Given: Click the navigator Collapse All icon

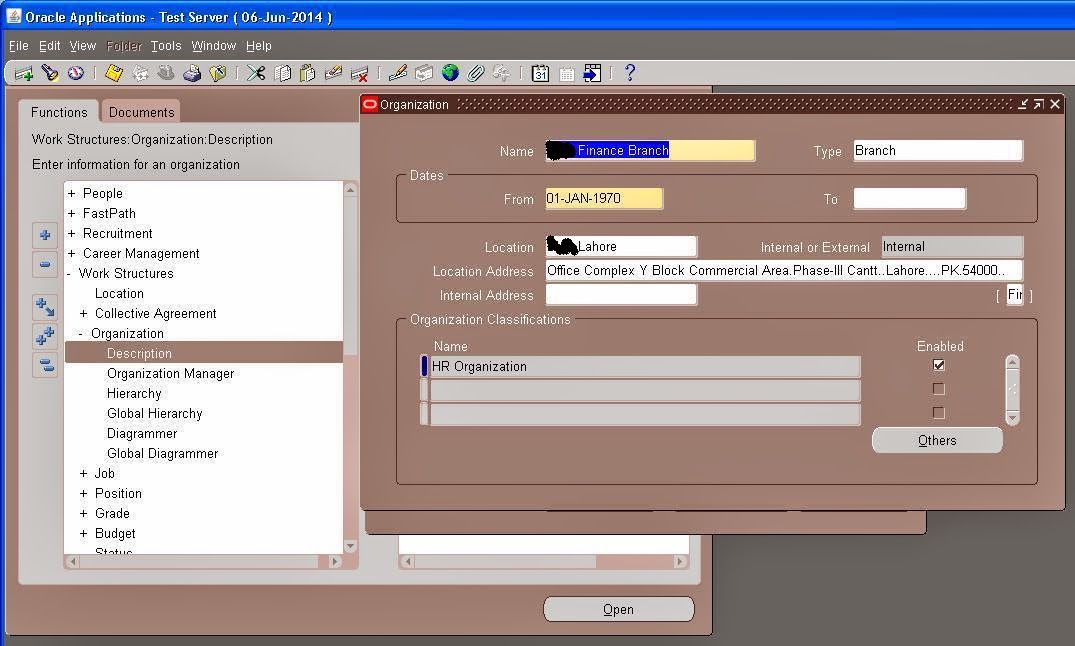Looking at the screenshot, I should [x=45, y=365].
